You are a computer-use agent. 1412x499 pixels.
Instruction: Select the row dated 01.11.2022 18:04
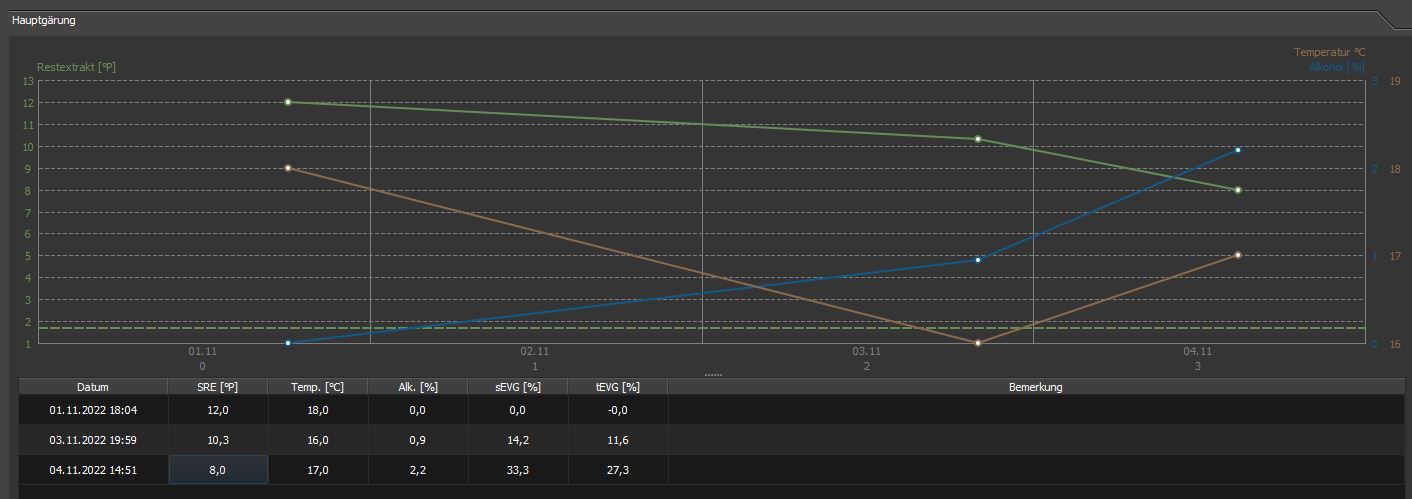click(x=93, y=410)
